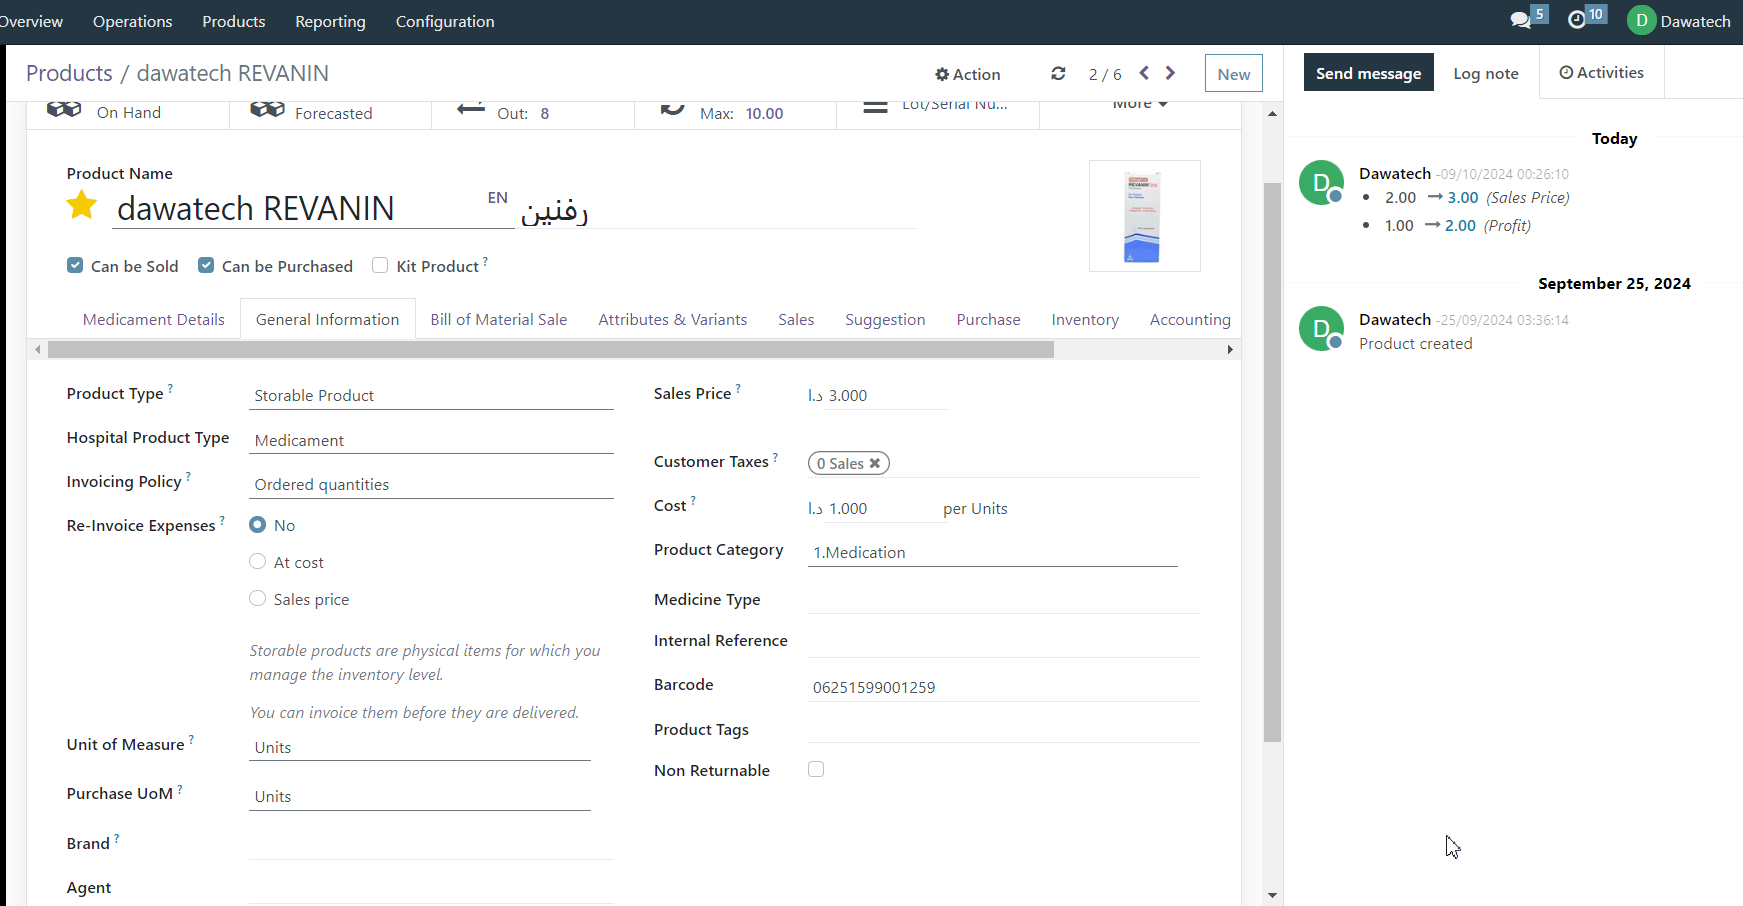
Task: Open the Action gear menu
Action: pyautogui.click(x=967, y=74)
